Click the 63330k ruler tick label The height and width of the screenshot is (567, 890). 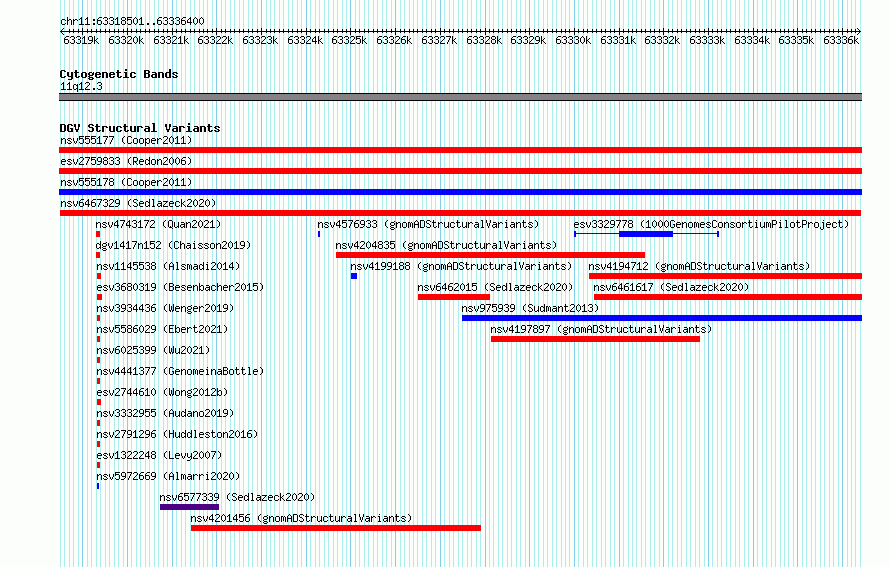[x=573, y=40]
